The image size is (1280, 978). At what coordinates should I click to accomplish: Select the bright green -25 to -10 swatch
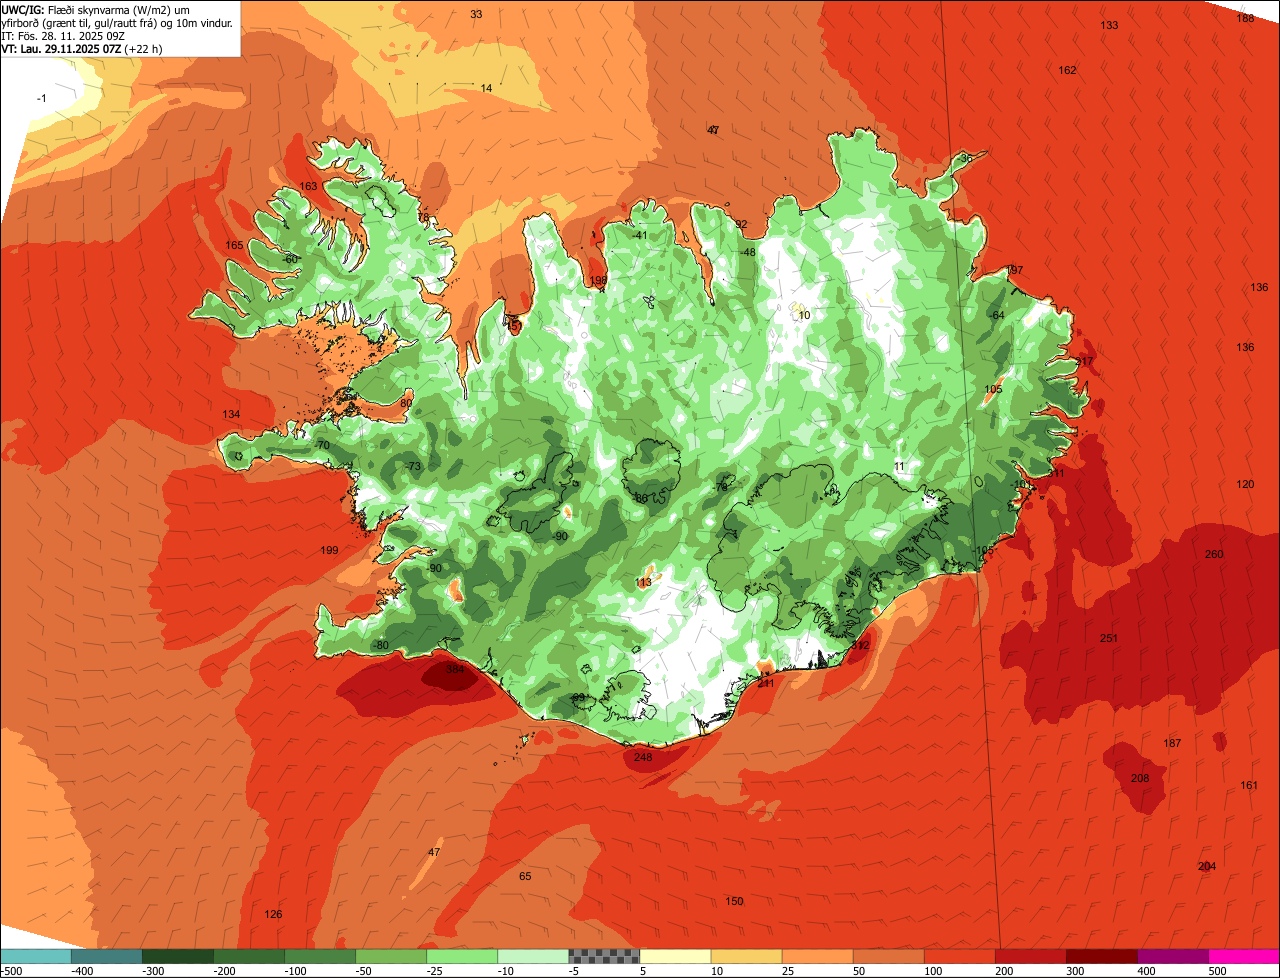tap(461, 956)
